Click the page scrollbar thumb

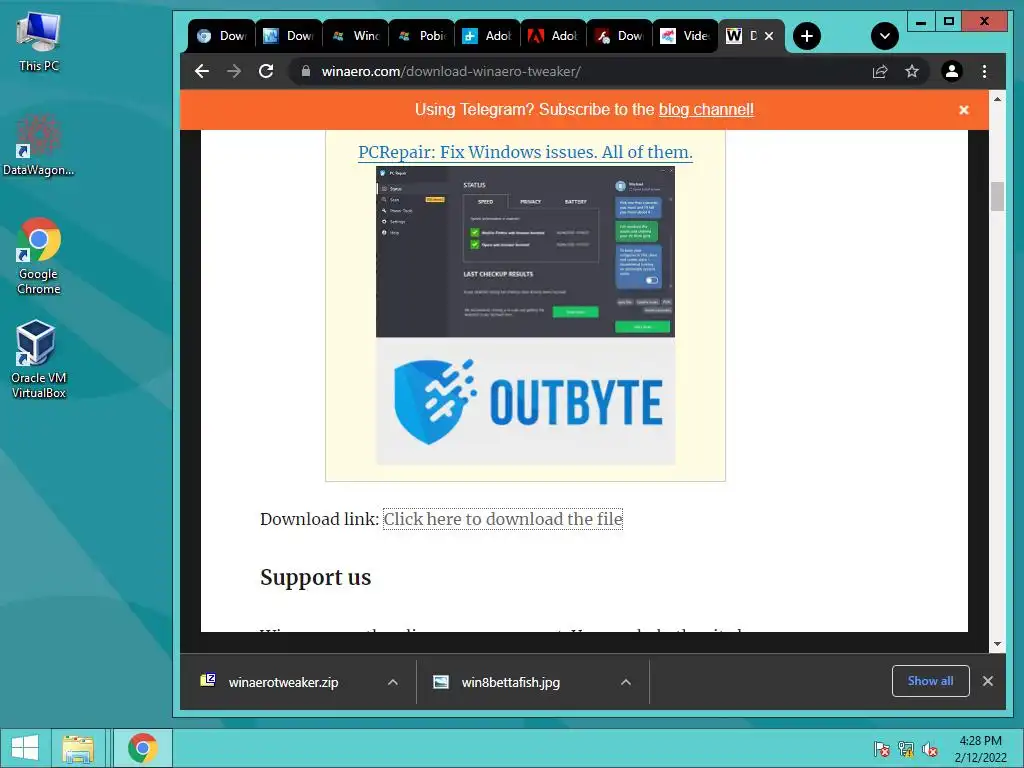point(997,197)
